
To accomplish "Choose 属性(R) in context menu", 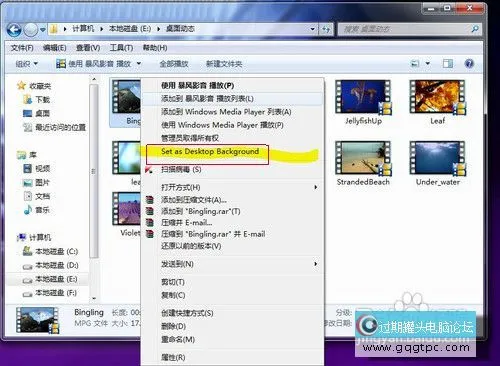I will tap(232, 357).
